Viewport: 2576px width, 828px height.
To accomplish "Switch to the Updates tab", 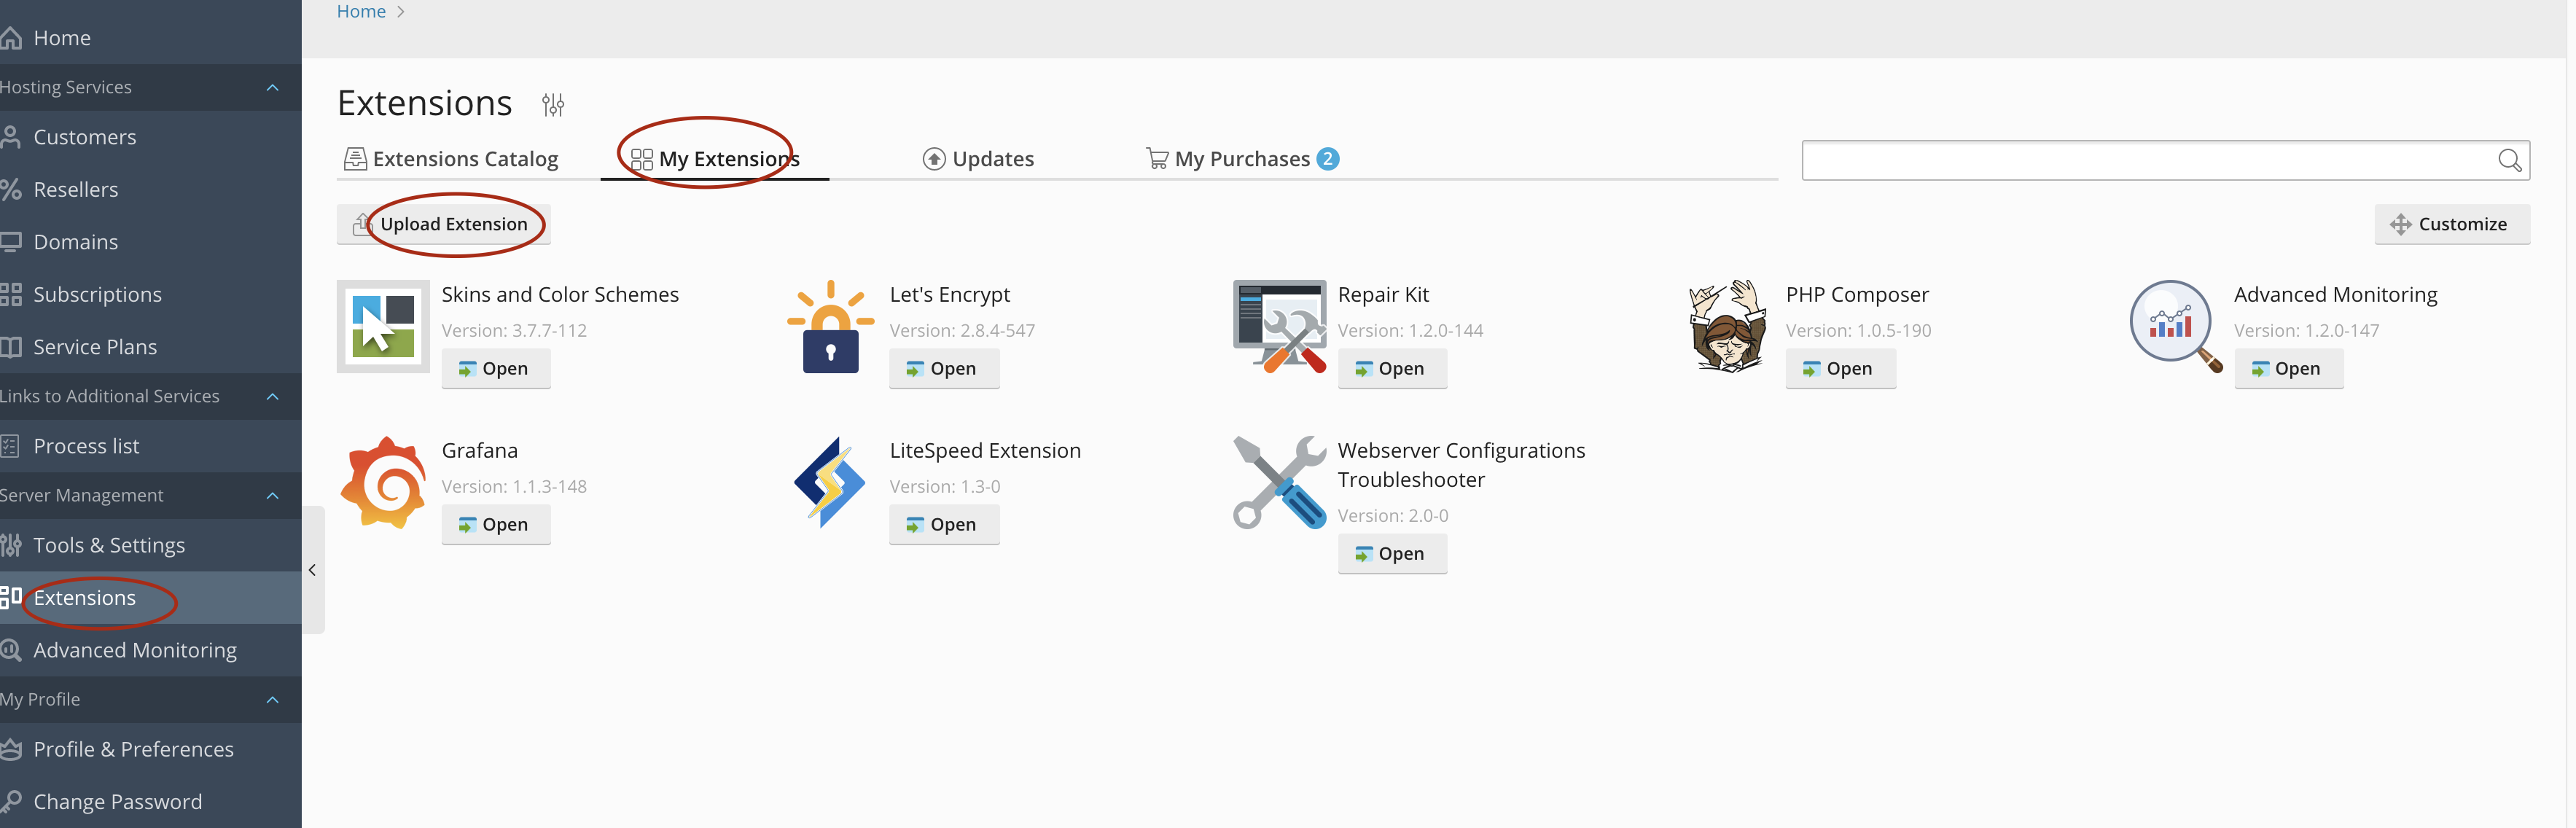I will [978, 159].
